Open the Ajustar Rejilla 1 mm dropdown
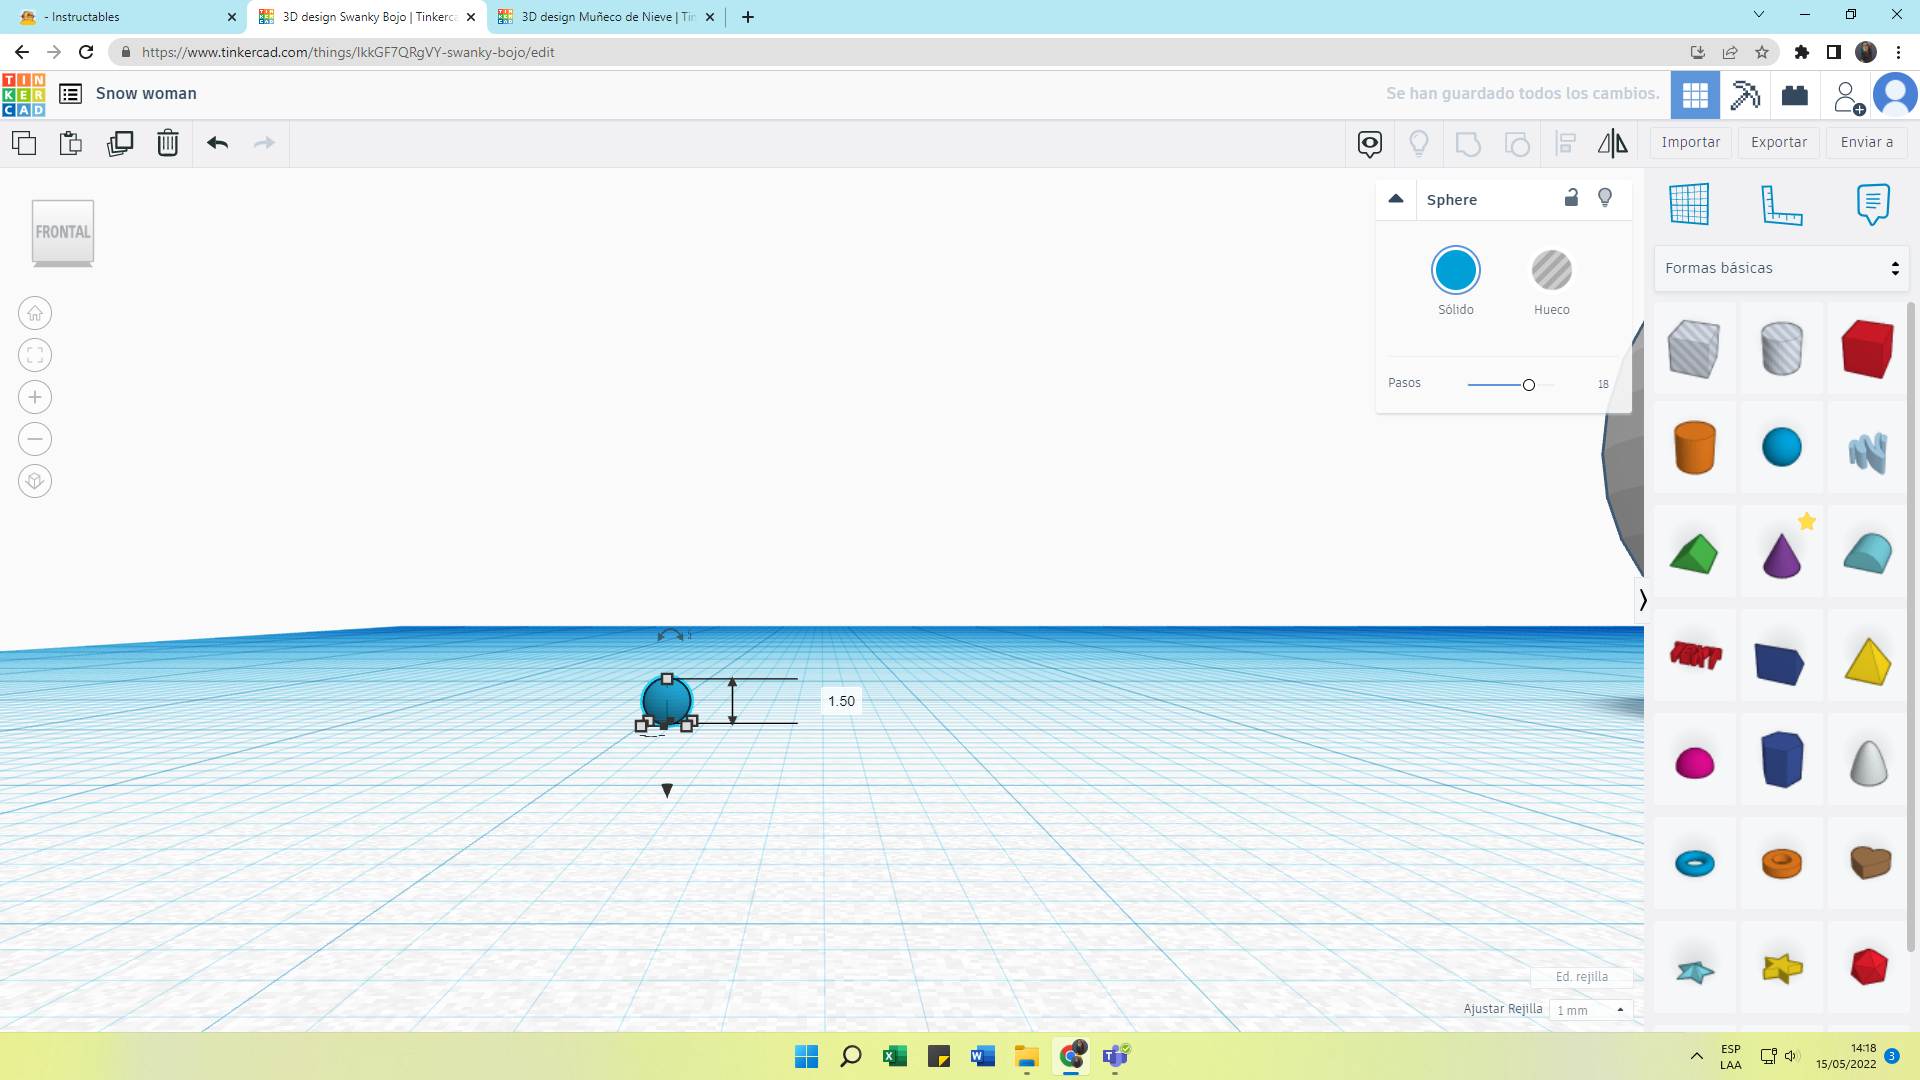The width and height of the screenshot is (1920, 1080). (x=1590, y=1010)
